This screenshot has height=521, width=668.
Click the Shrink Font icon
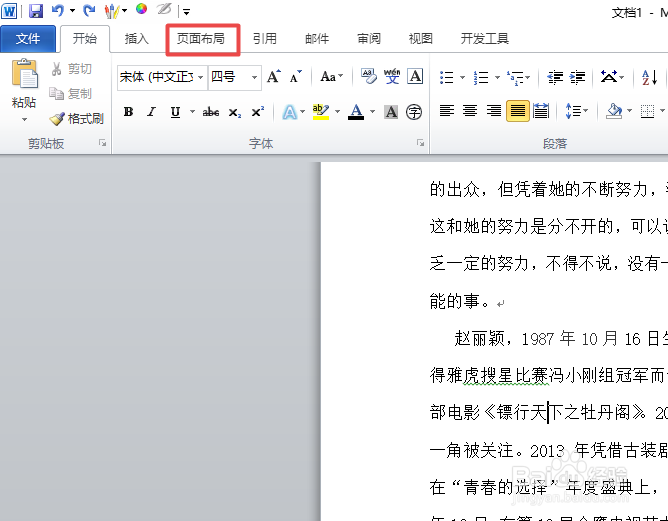pyautogui.click(x=295, y=77)
